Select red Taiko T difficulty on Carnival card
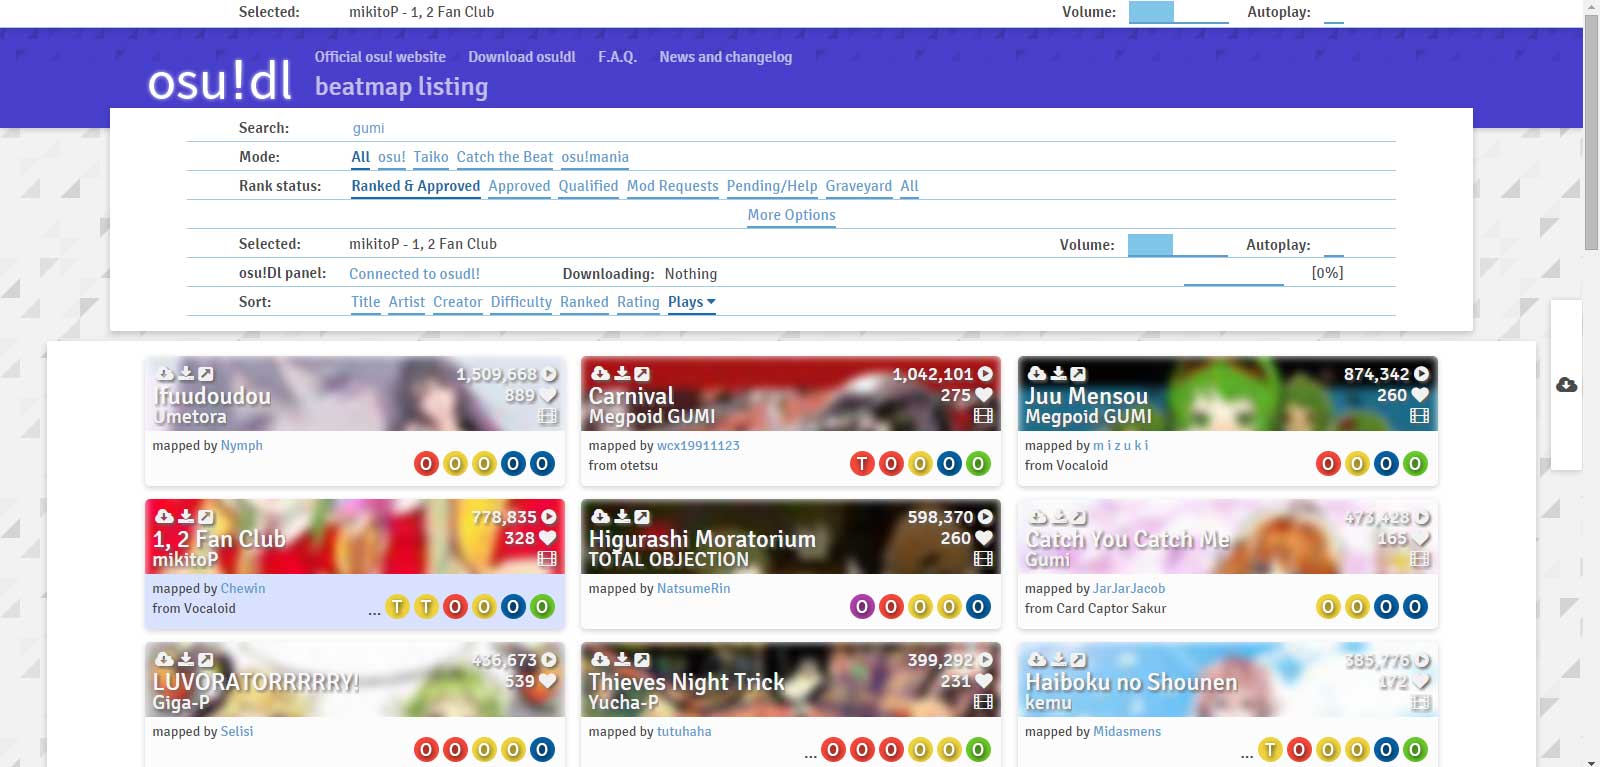 tap(862, 464)
